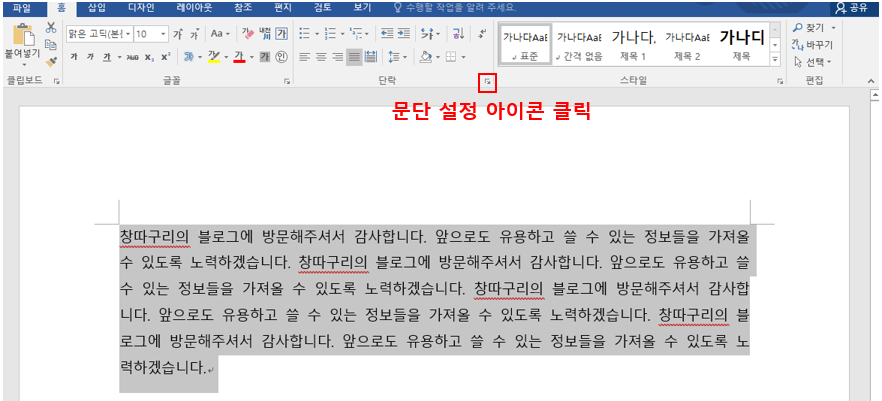Open the shading color dropdown arrow
882x401 pixels.
438,57
